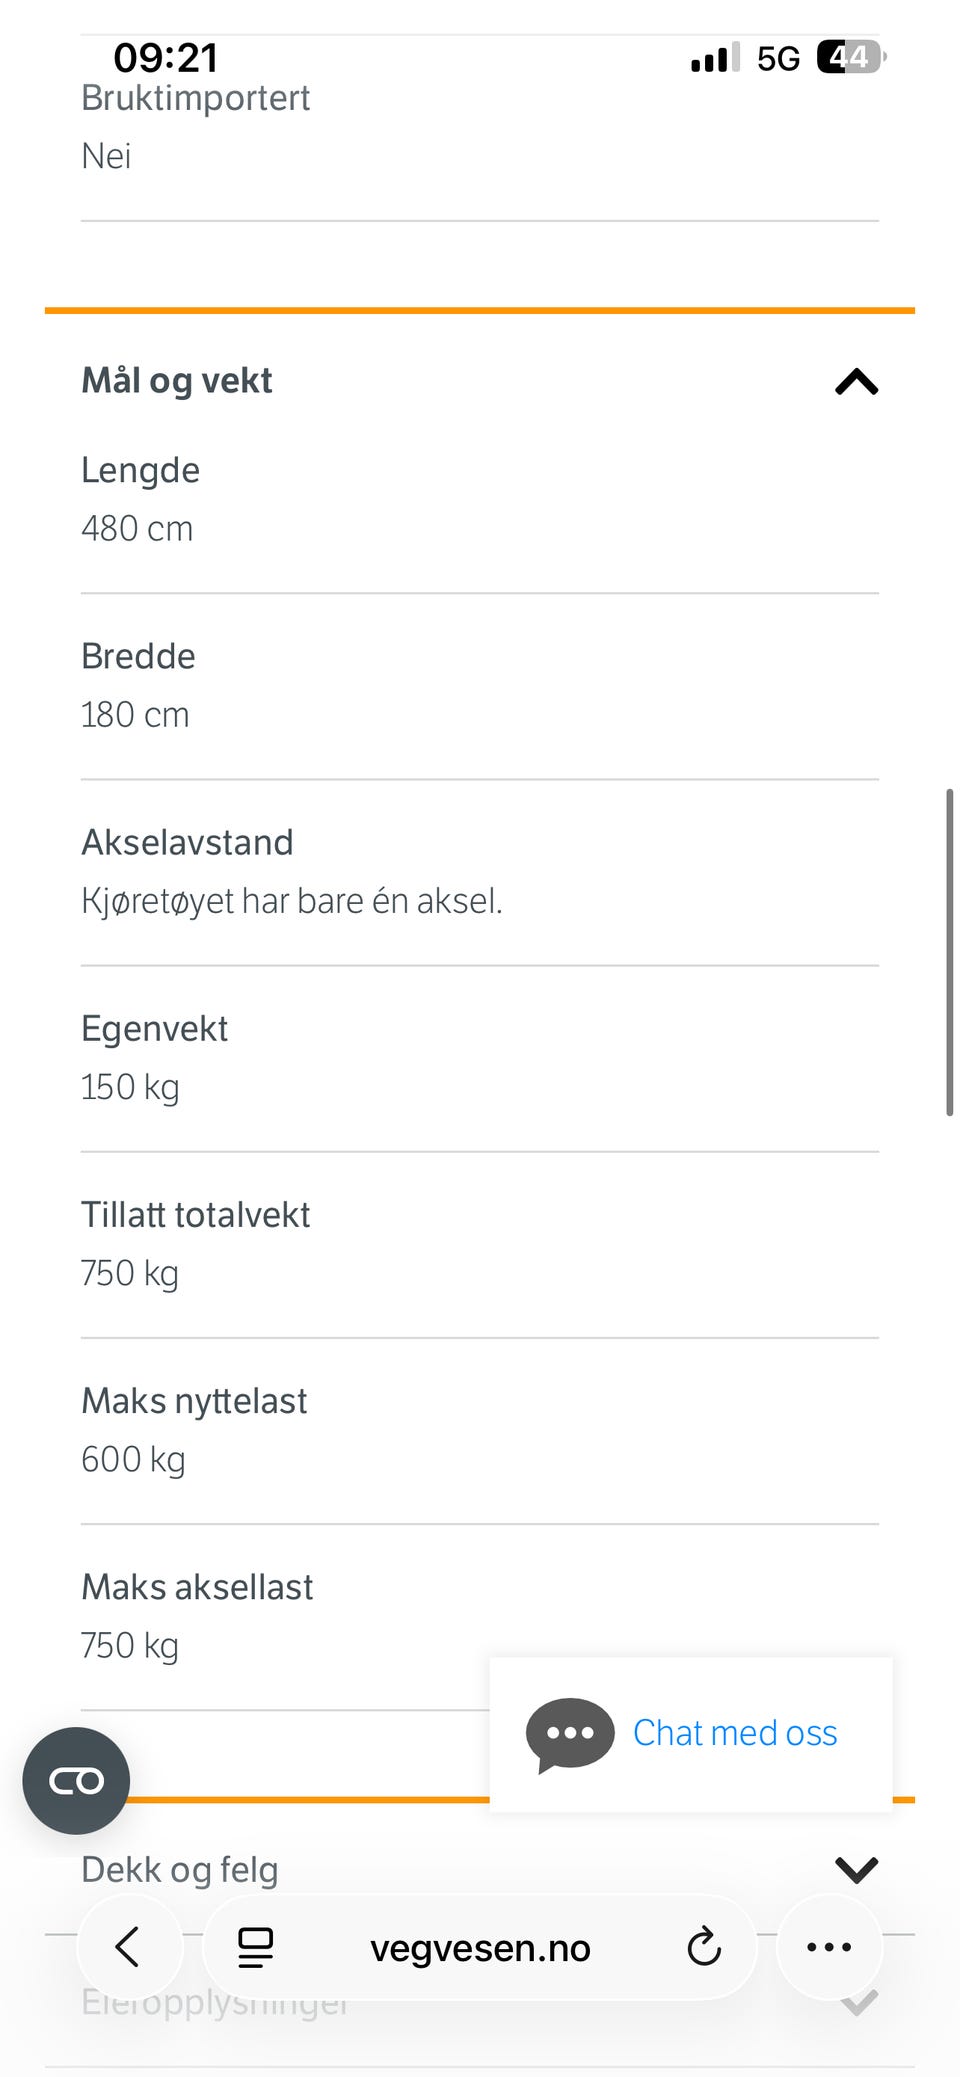Tap the Lengde 480 cm value
Screen dimensions: 960x2077
pos(137,528)
